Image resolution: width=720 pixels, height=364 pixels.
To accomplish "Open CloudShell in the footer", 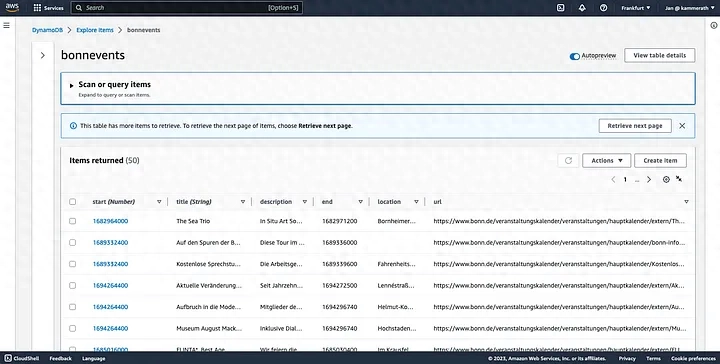I will tap(22, 358).
